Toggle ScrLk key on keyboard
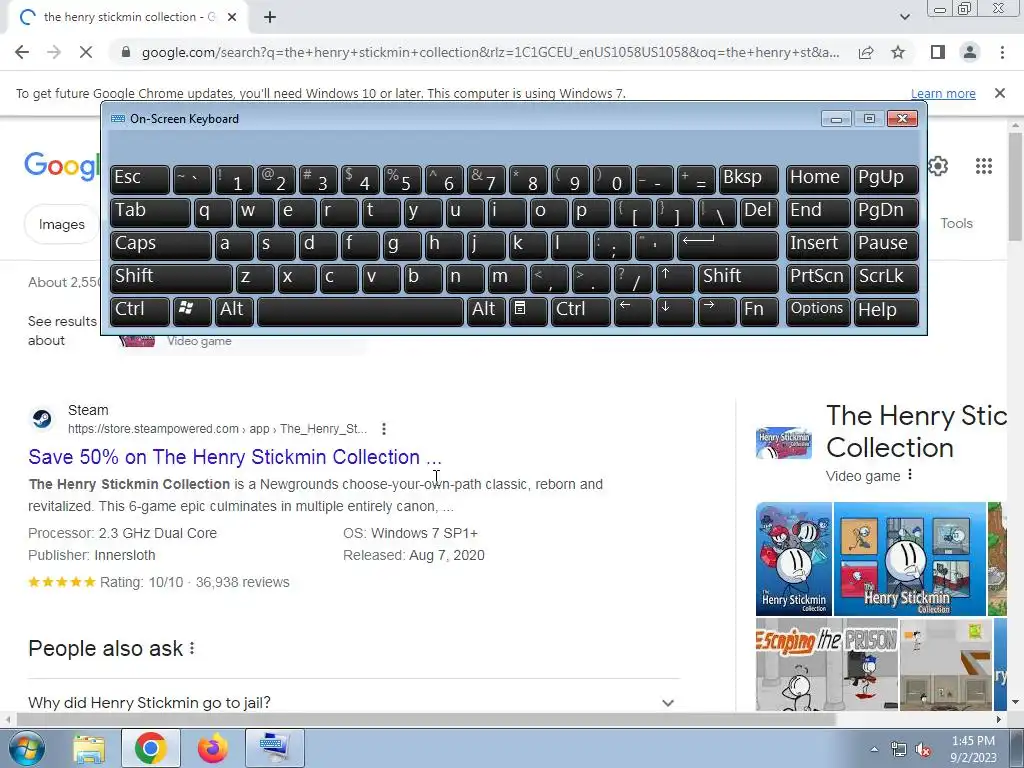1024x768 pixels. (886, 278)
